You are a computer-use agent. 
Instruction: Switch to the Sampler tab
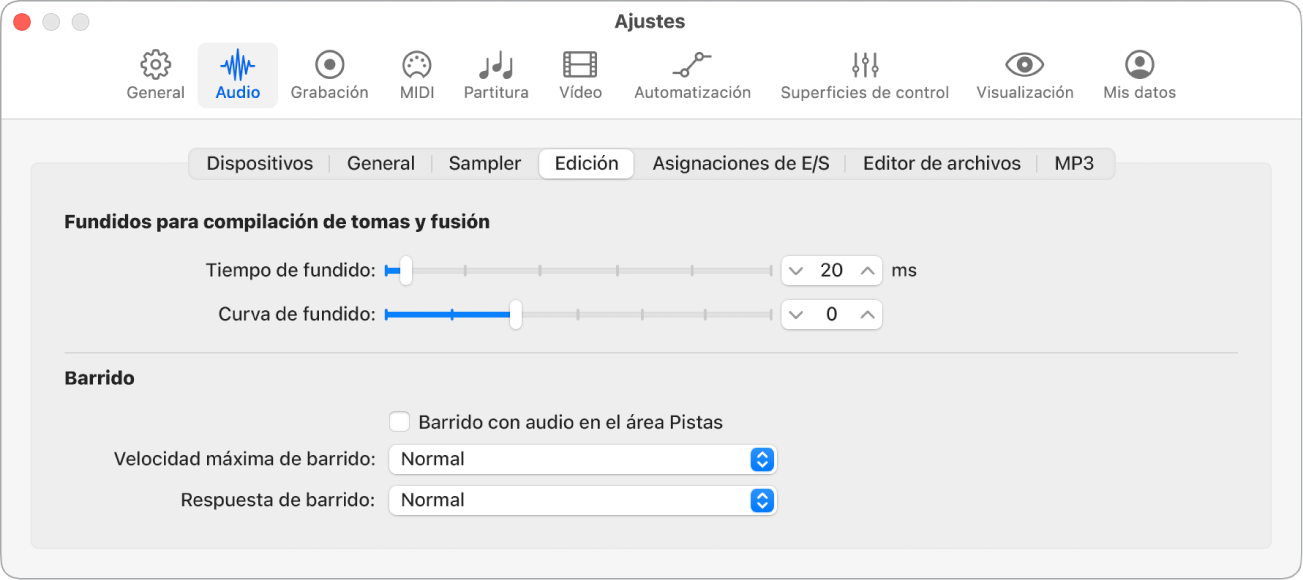tap(483, 163)
